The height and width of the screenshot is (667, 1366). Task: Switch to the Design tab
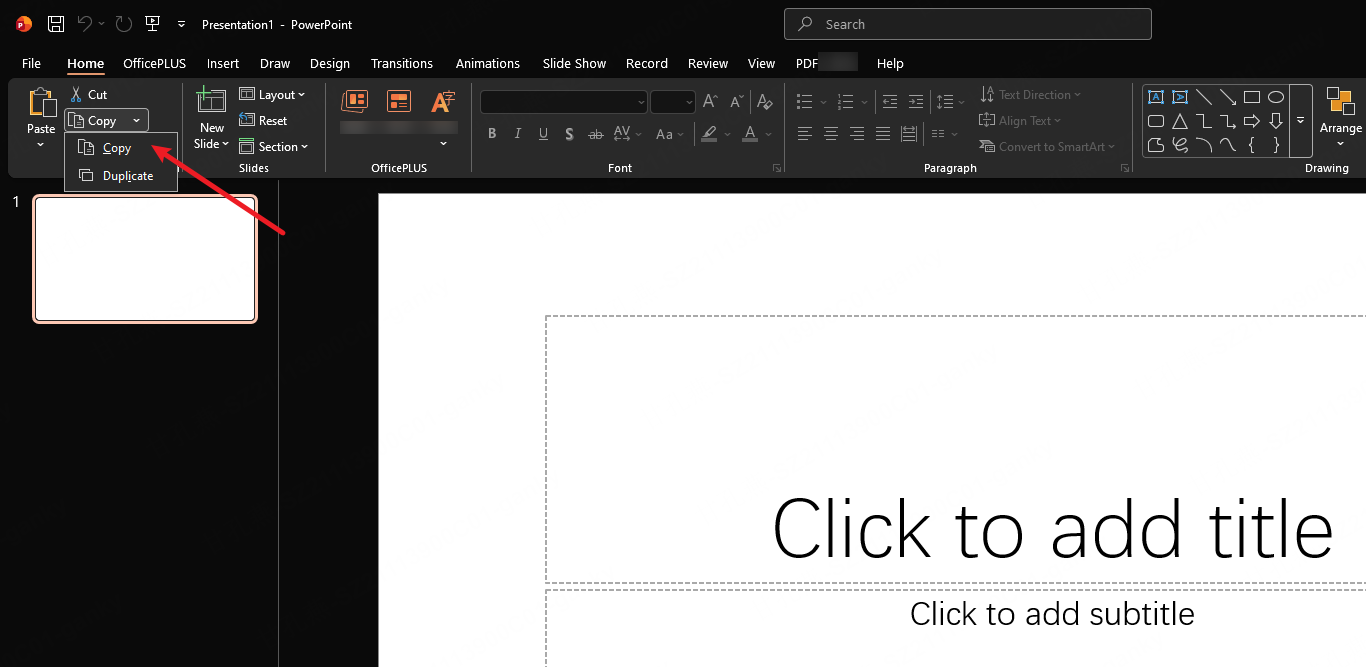(330, 63)
